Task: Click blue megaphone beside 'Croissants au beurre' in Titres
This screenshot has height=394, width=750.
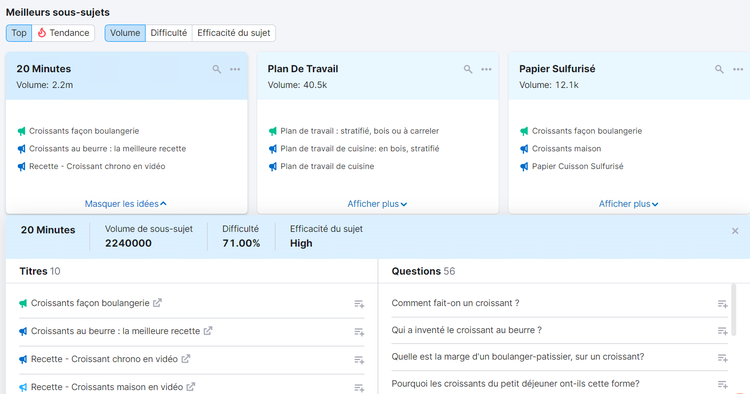Action: pyautogui.click(x=23, y=331)
